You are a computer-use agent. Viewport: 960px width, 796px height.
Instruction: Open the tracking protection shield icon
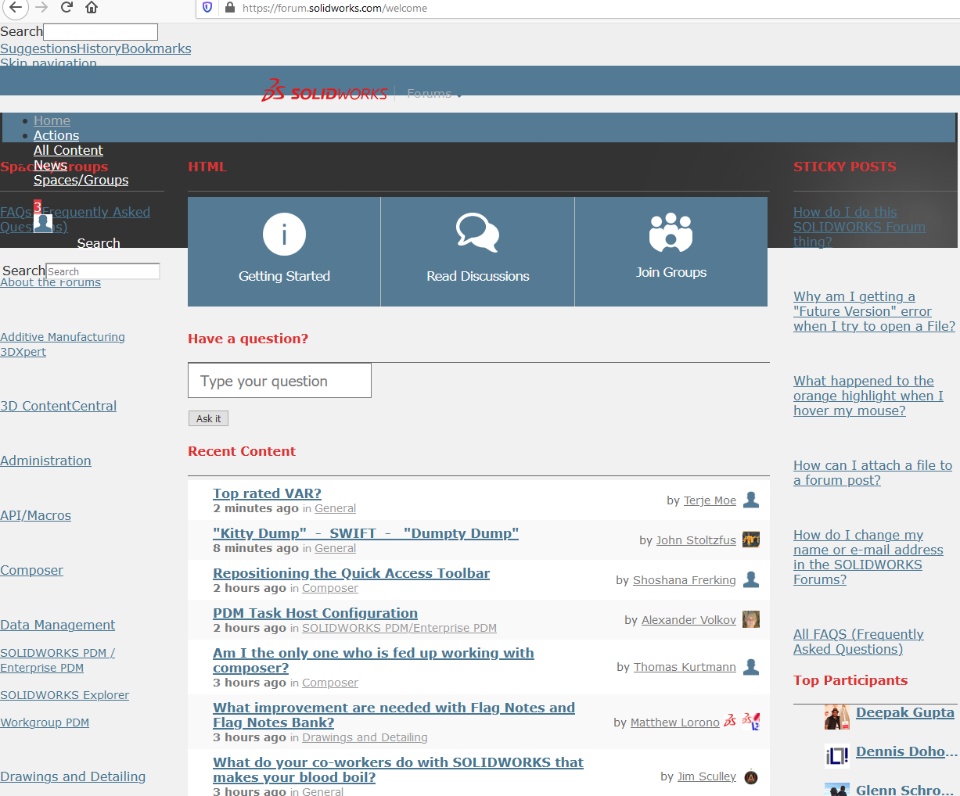coord(208,7)
